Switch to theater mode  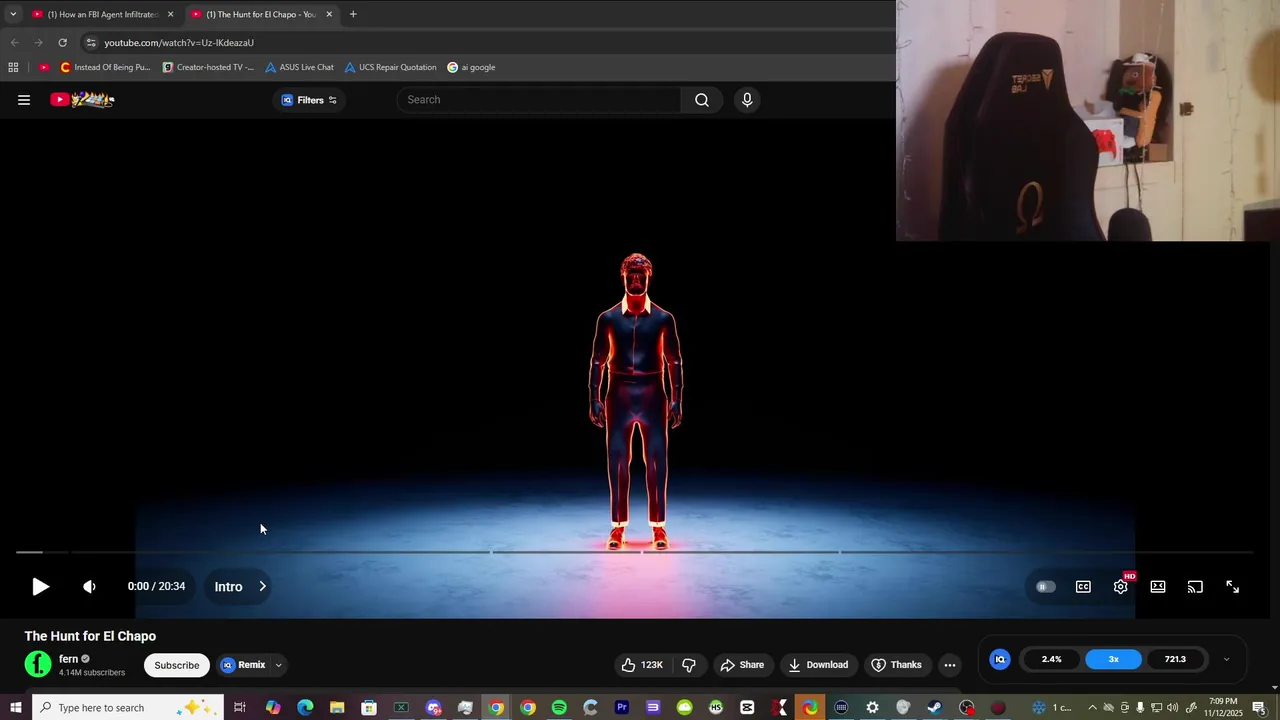coord(1158,587)
